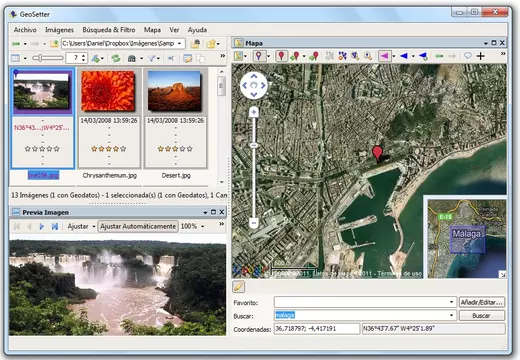Click the green back arrow in map toolbar
The width and height of the screenshot is (520, 360).
tap(439, 56)
